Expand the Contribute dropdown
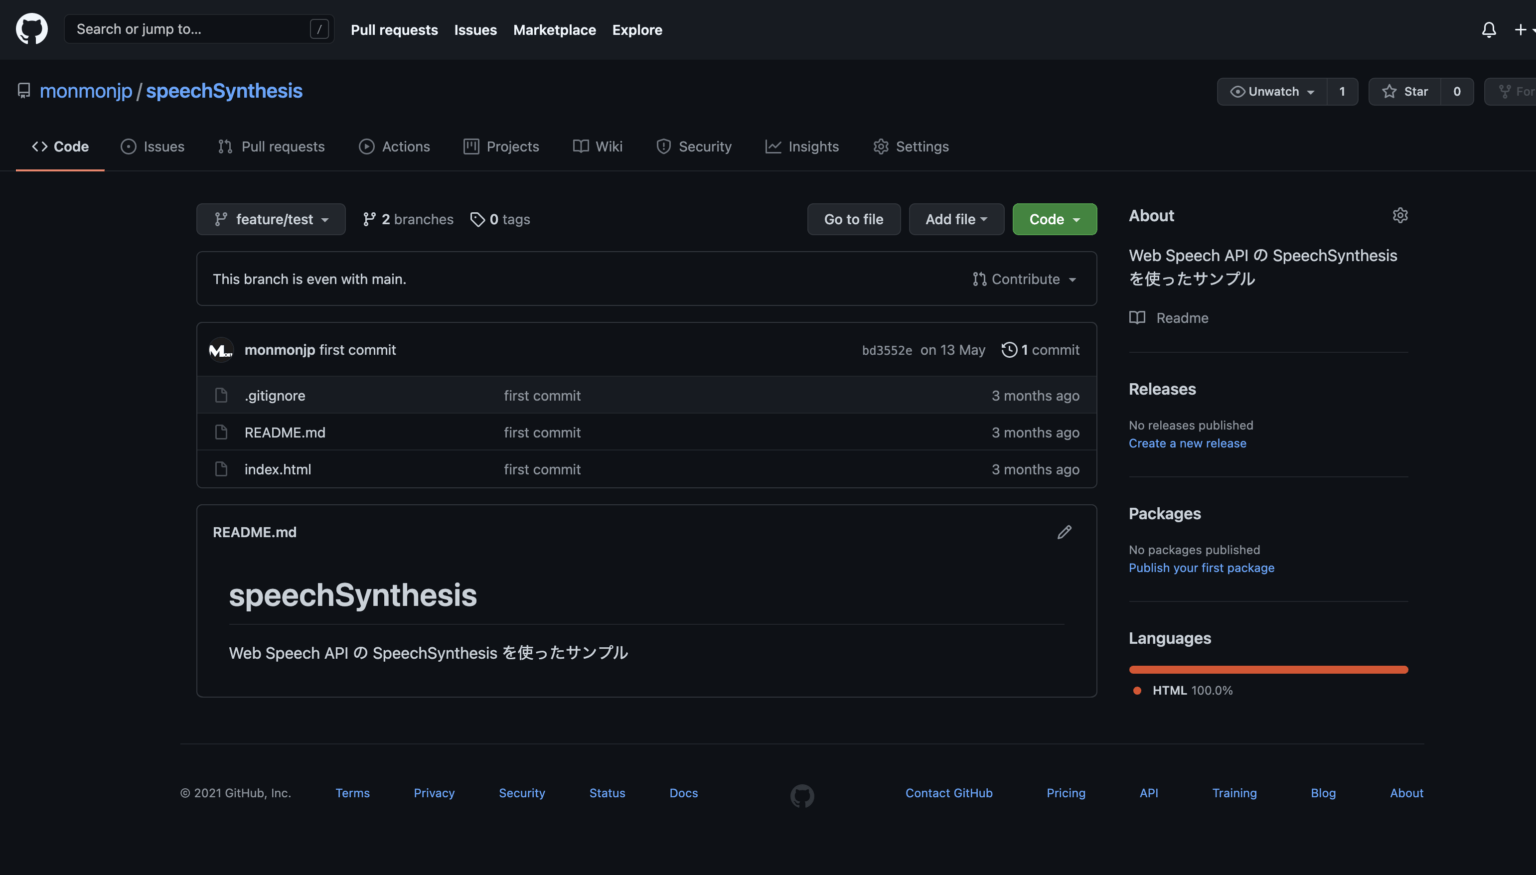The width and height of the screenshot is (1536, 875). pyautogui.click(x=1024, y=279)
